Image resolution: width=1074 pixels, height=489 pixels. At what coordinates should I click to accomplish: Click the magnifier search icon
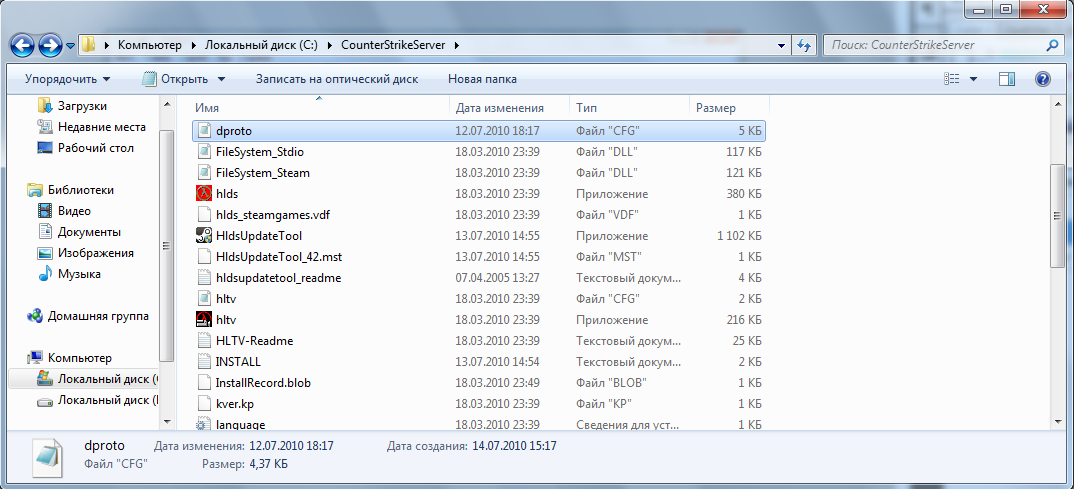point(1053,46)
